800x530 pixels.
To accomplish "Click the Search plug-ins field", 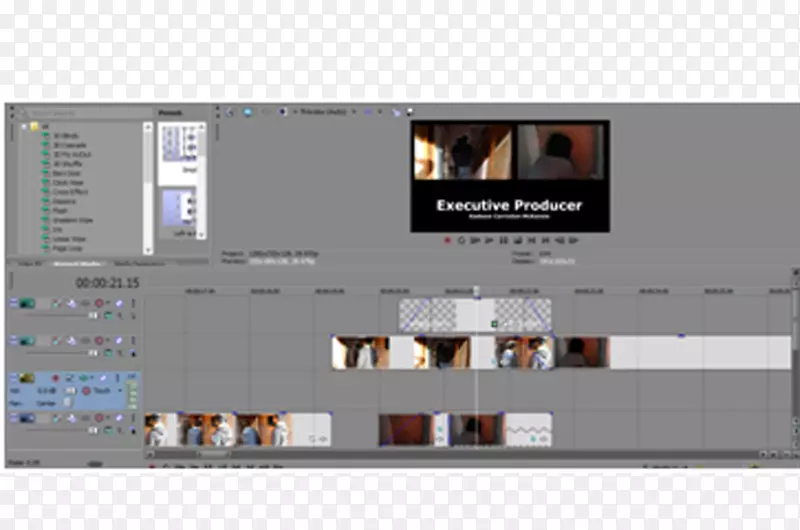I will [x=87, y=113].
